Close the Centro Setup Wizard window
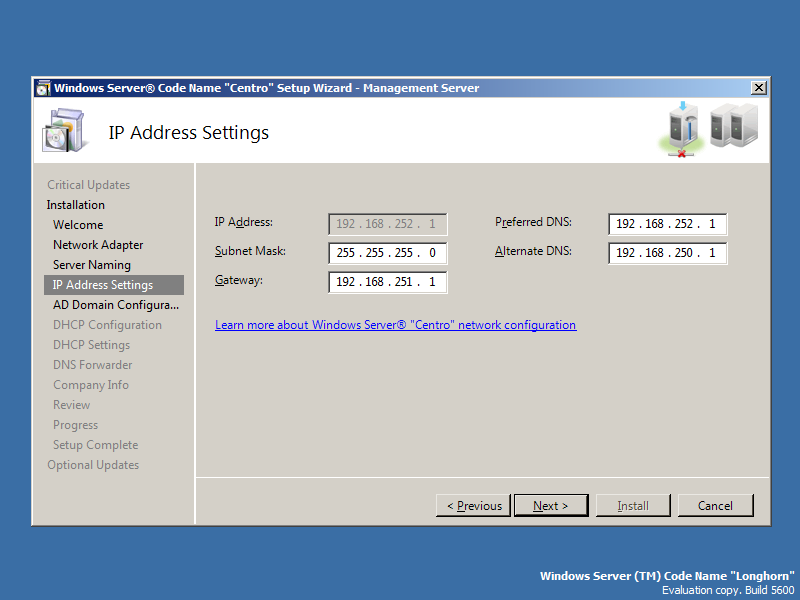The image size is (800, 600). point(759,88)
